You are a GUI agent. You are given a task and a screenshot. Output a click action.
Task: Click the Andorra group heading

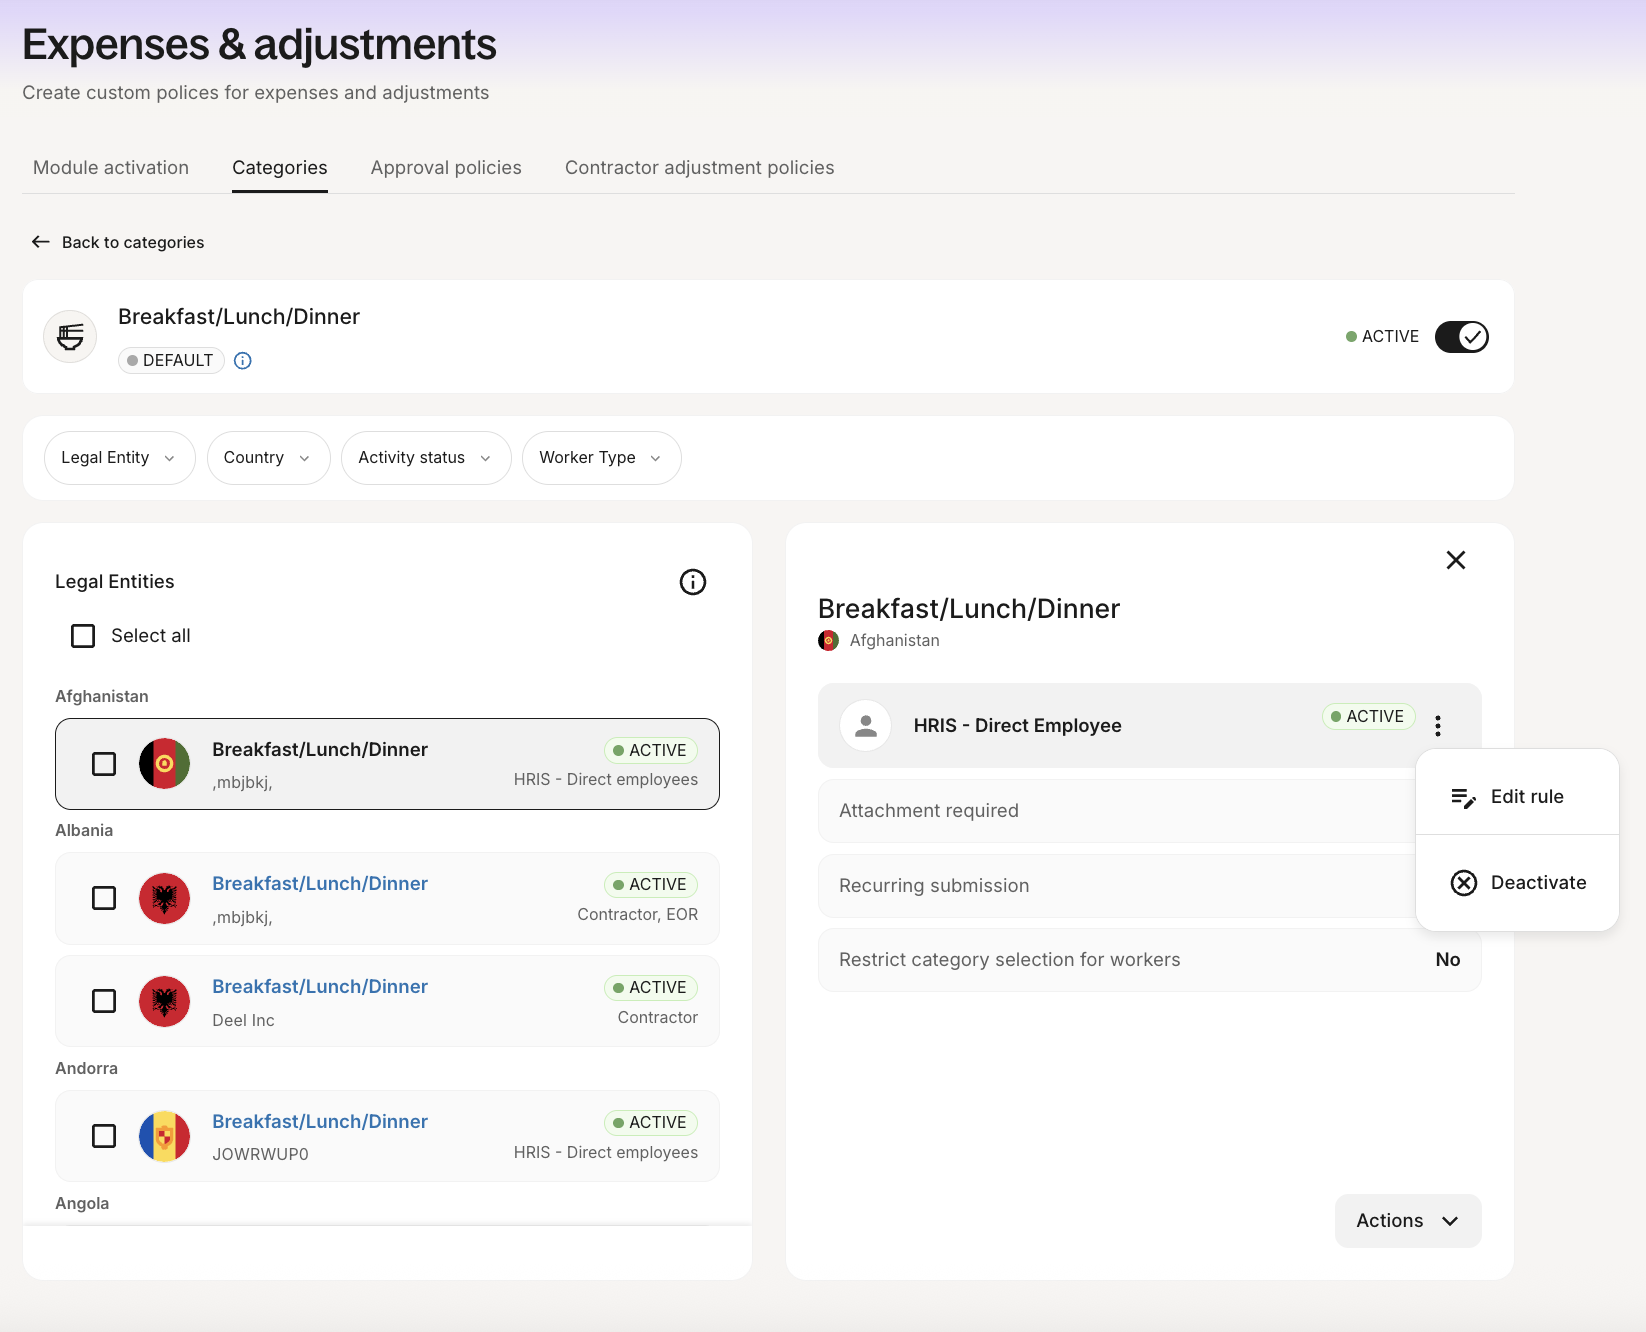(x=86, y=1069)
